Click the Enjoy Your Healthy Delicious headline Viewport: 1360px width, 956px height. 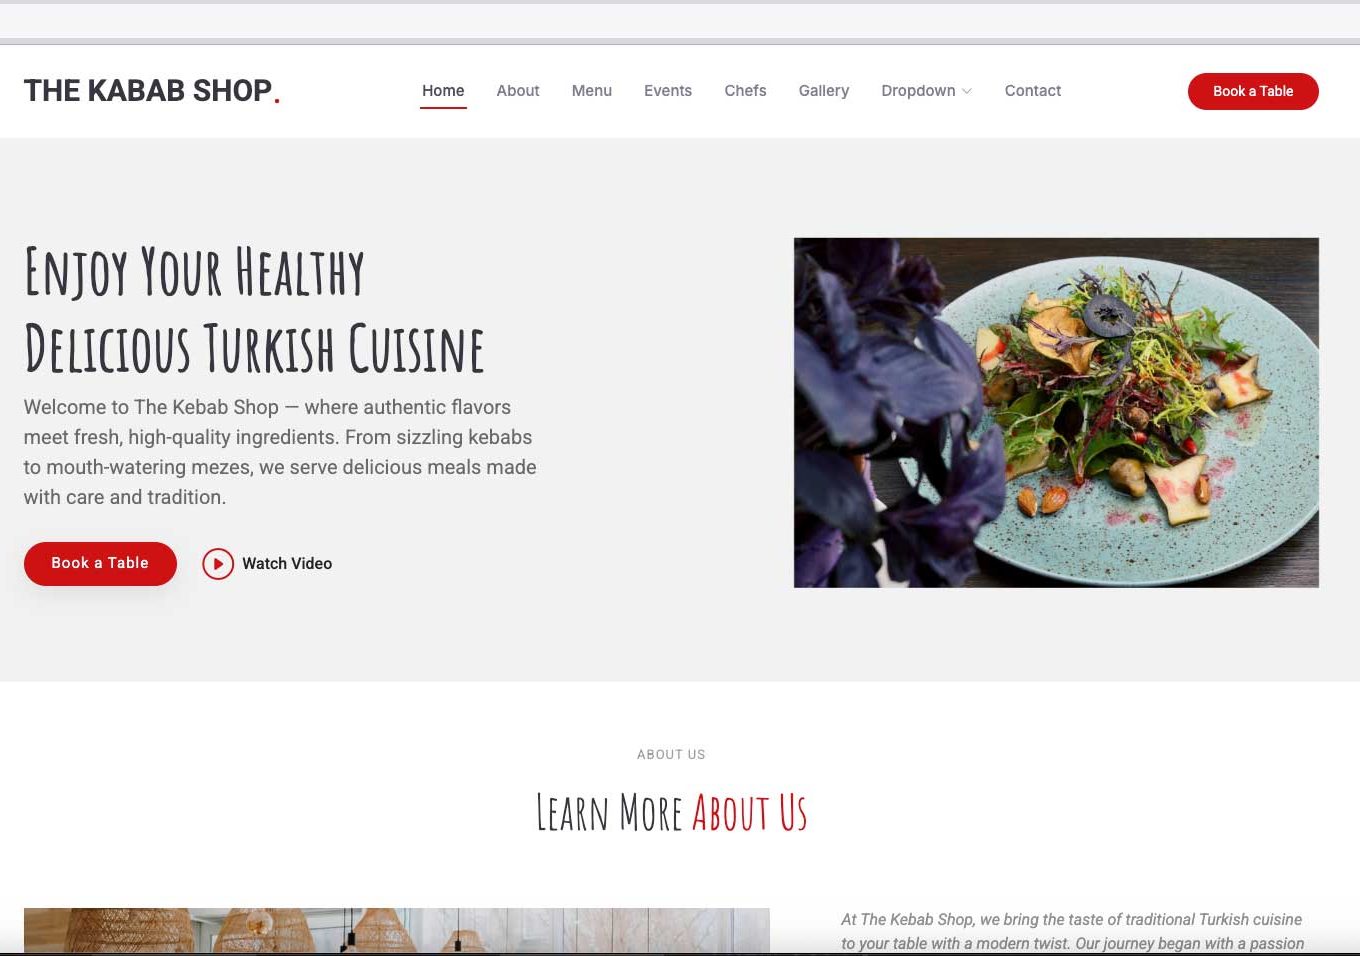click(x=254, y=310)
